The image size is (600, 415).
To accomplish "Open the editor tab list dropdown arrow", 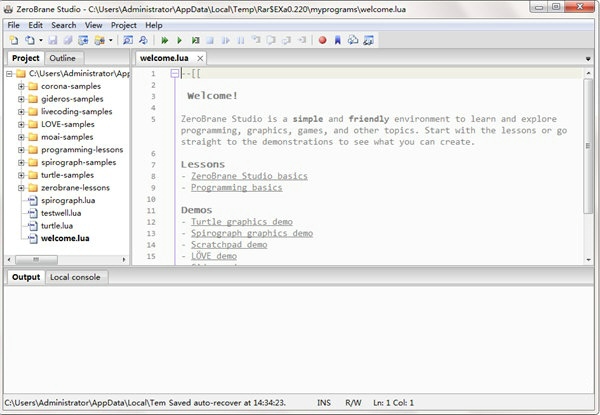I will click(589, 59).
